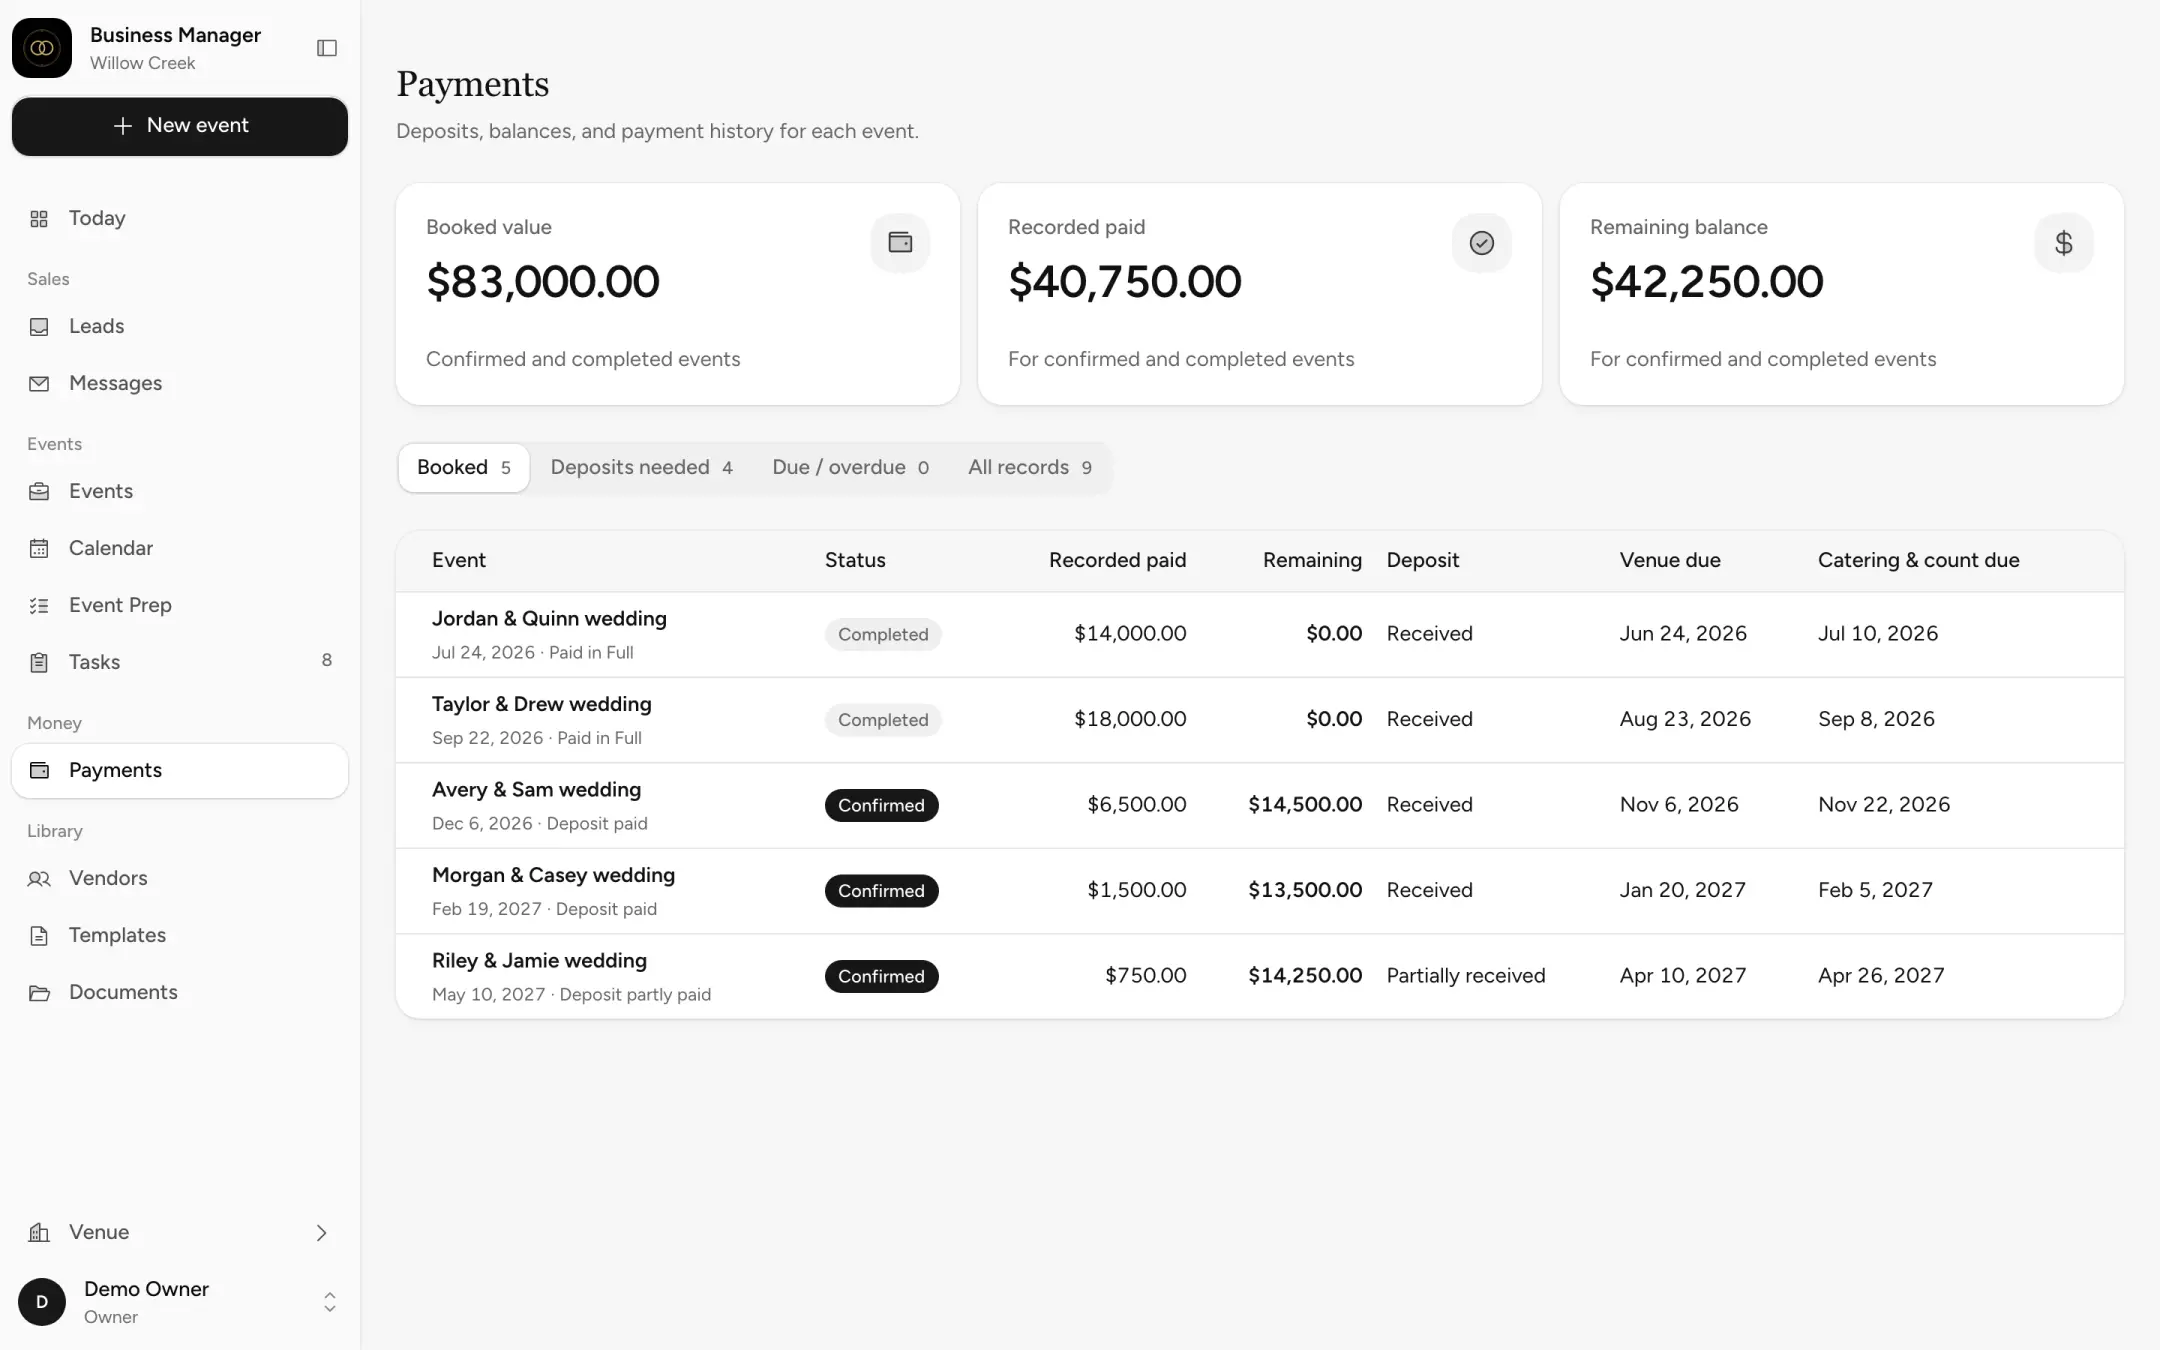Open Avery & Sam wedding record
The width and height of the screenshot is (2160, 1350).
pos(1260,806)
